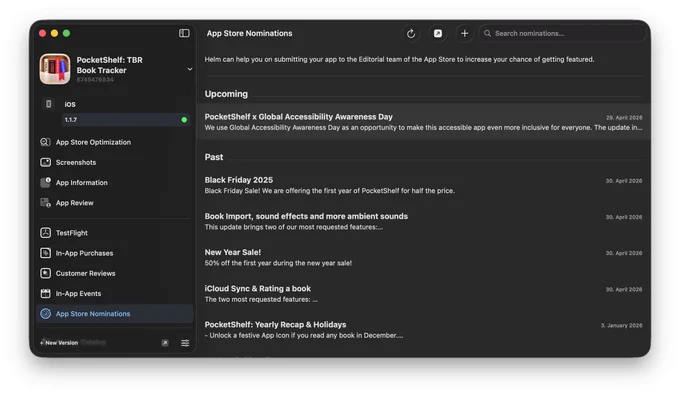Screen dimensions: 680x396
Task: Open sidebar settings sliders icon
Action: point(185,343)
